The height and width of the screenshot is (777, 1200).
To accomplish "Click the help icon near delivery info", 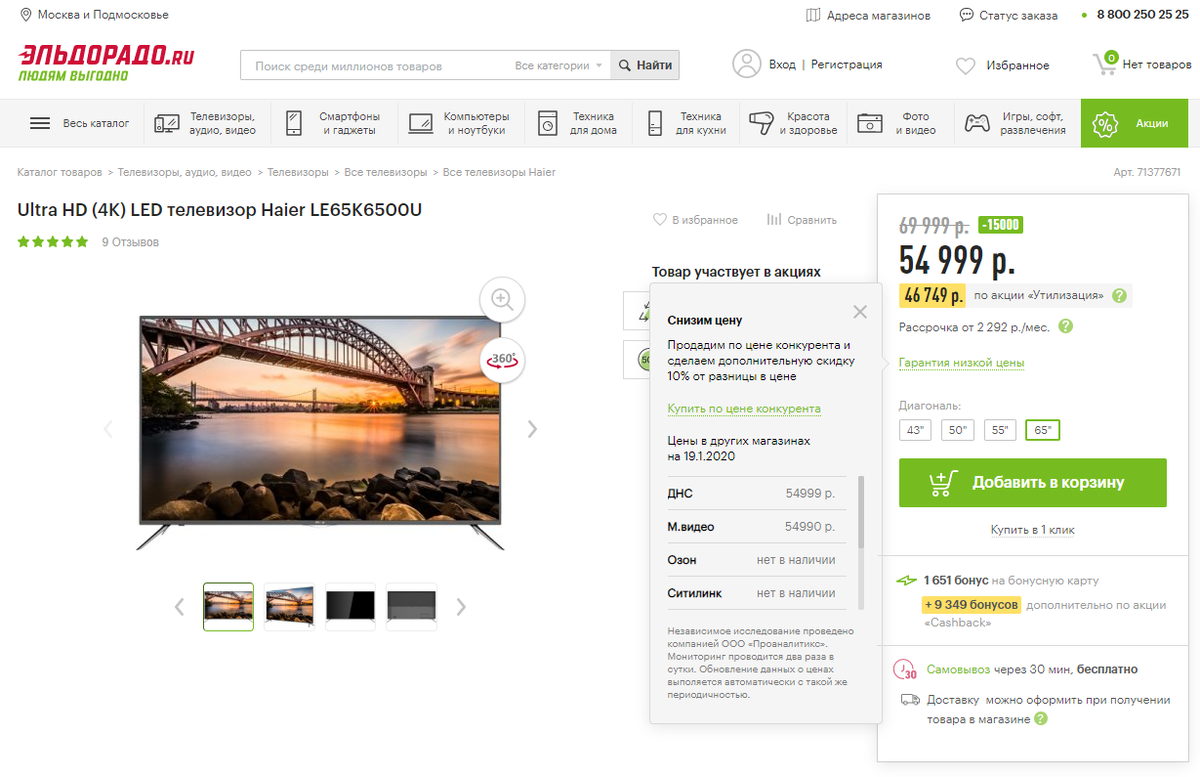I will (x=1041, y=719).
